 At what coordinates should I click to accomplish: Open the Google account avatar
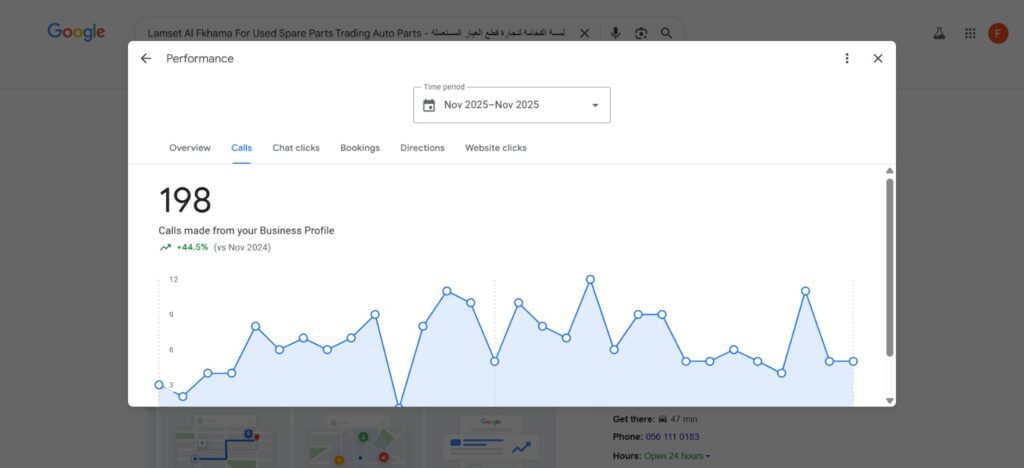point(998,33)
